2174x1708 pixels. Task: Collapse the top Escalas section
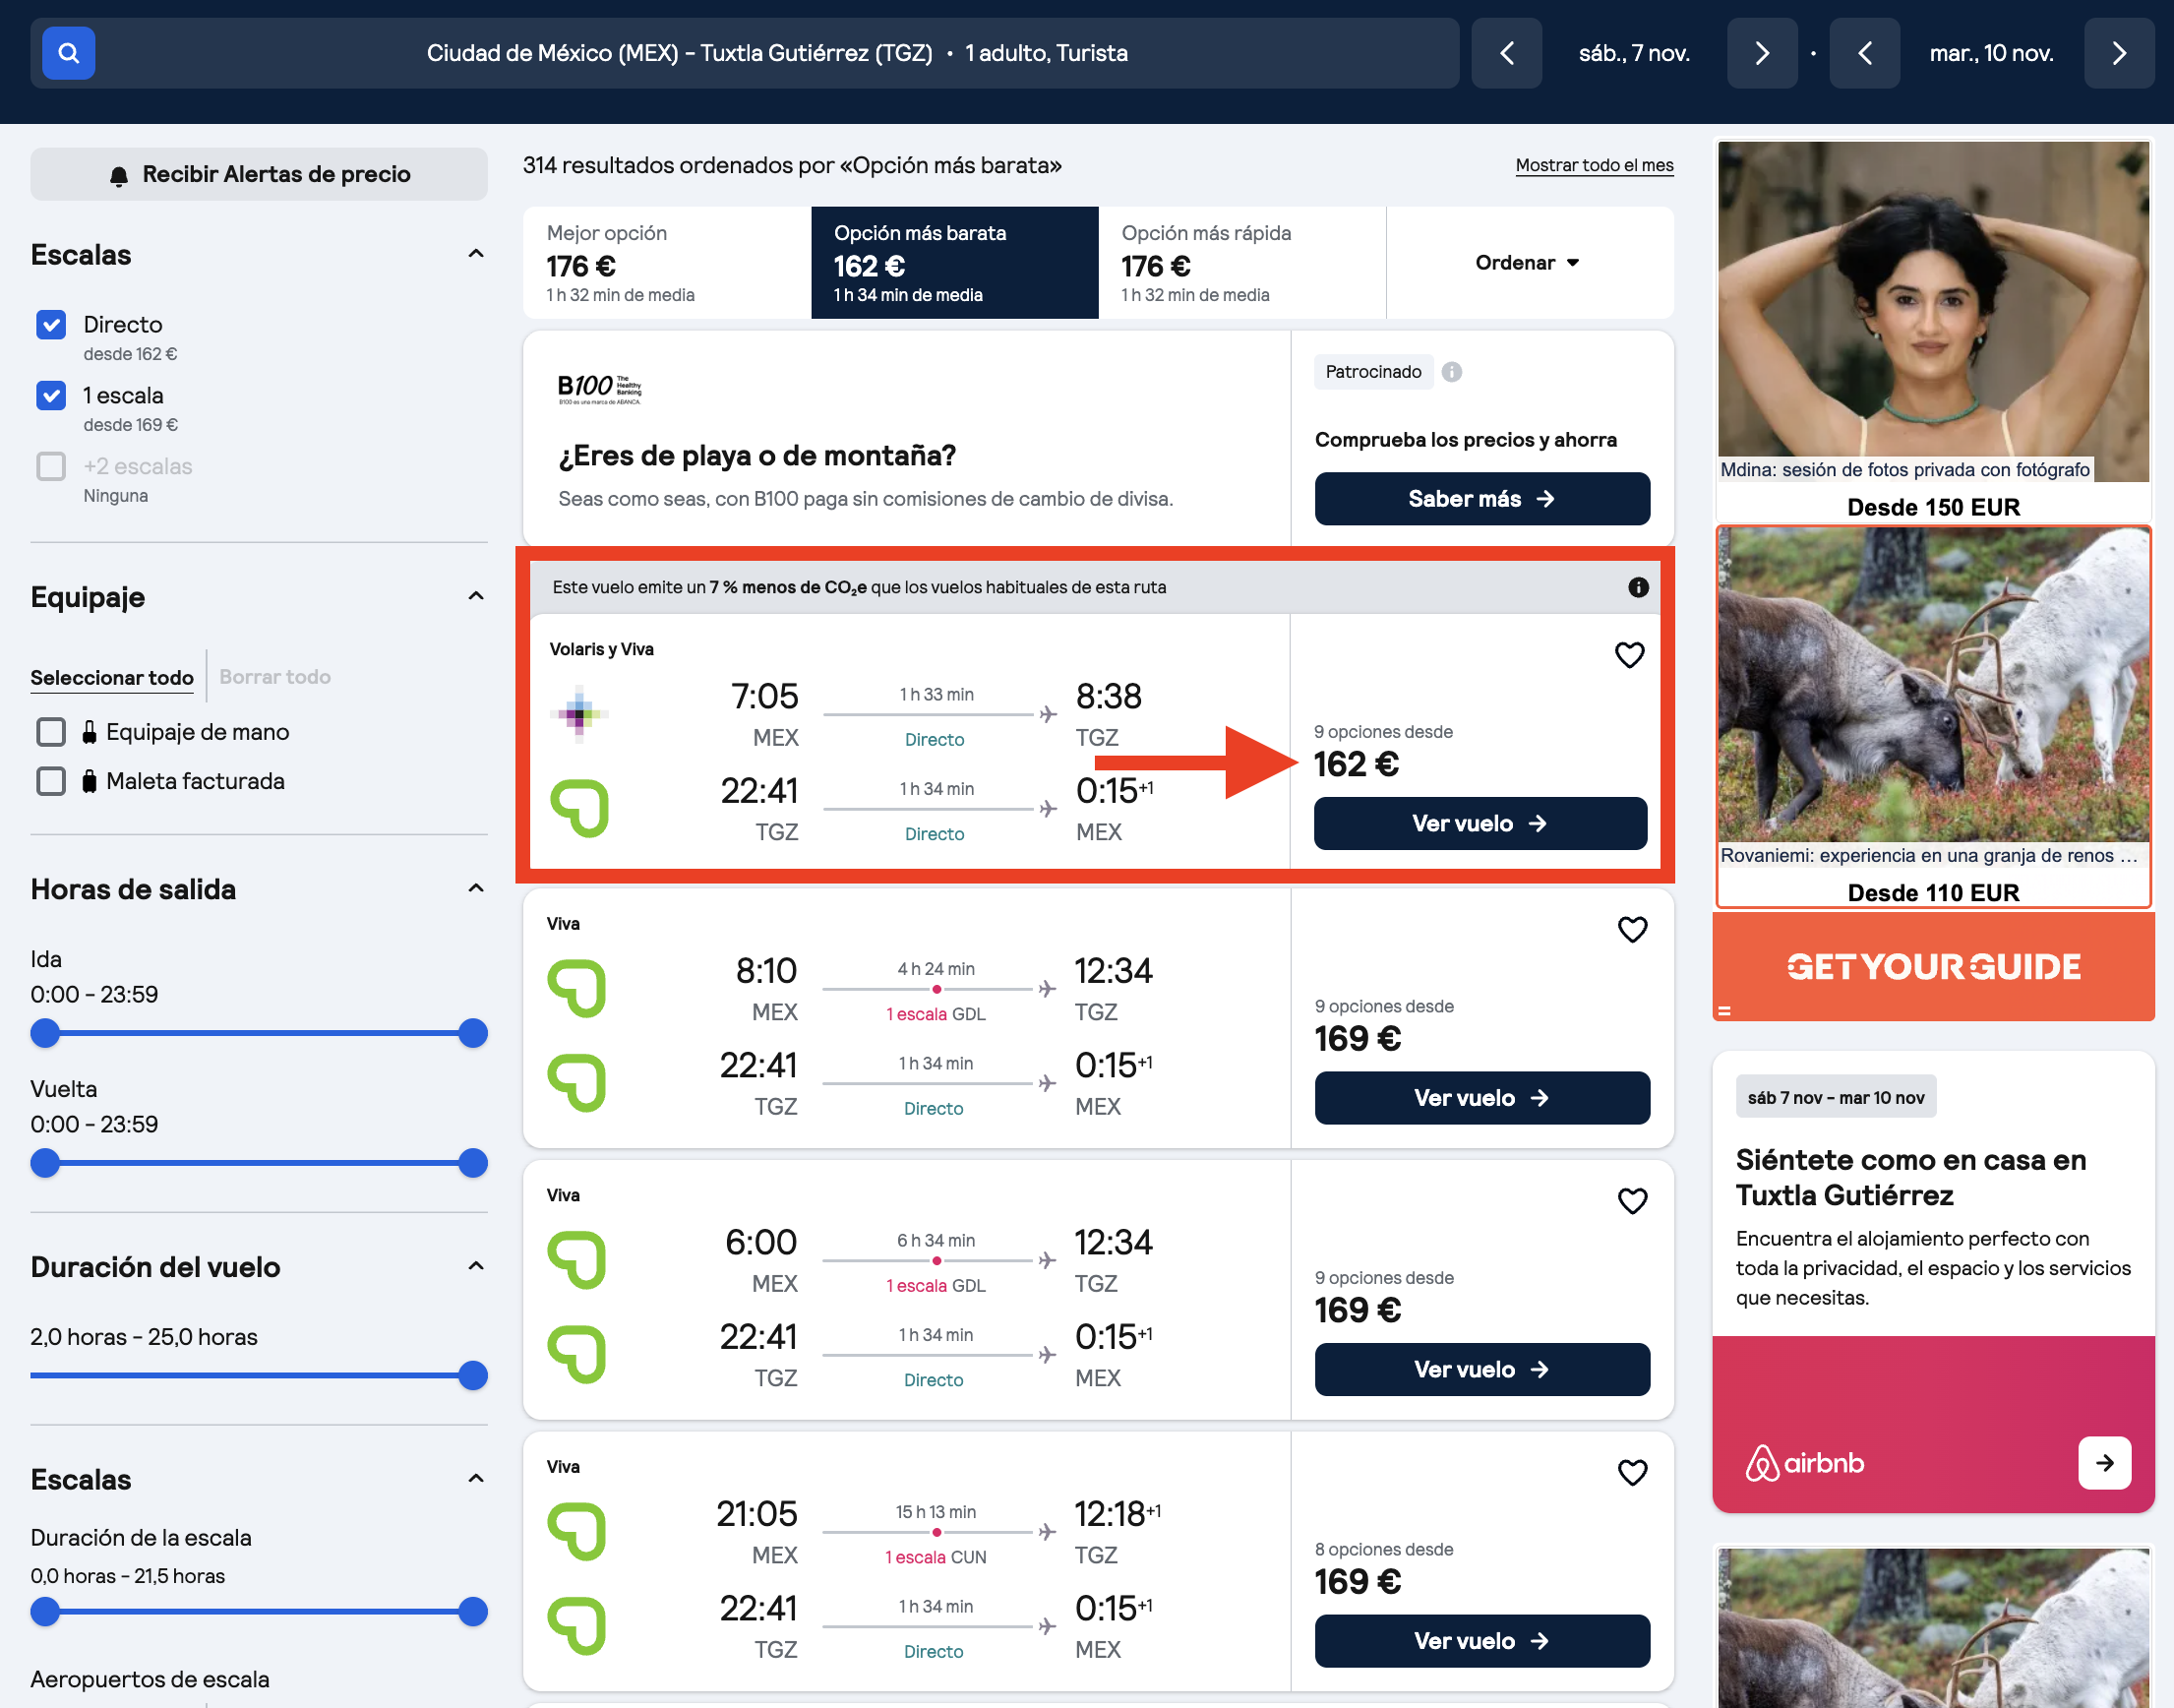[x=476, y=254]
